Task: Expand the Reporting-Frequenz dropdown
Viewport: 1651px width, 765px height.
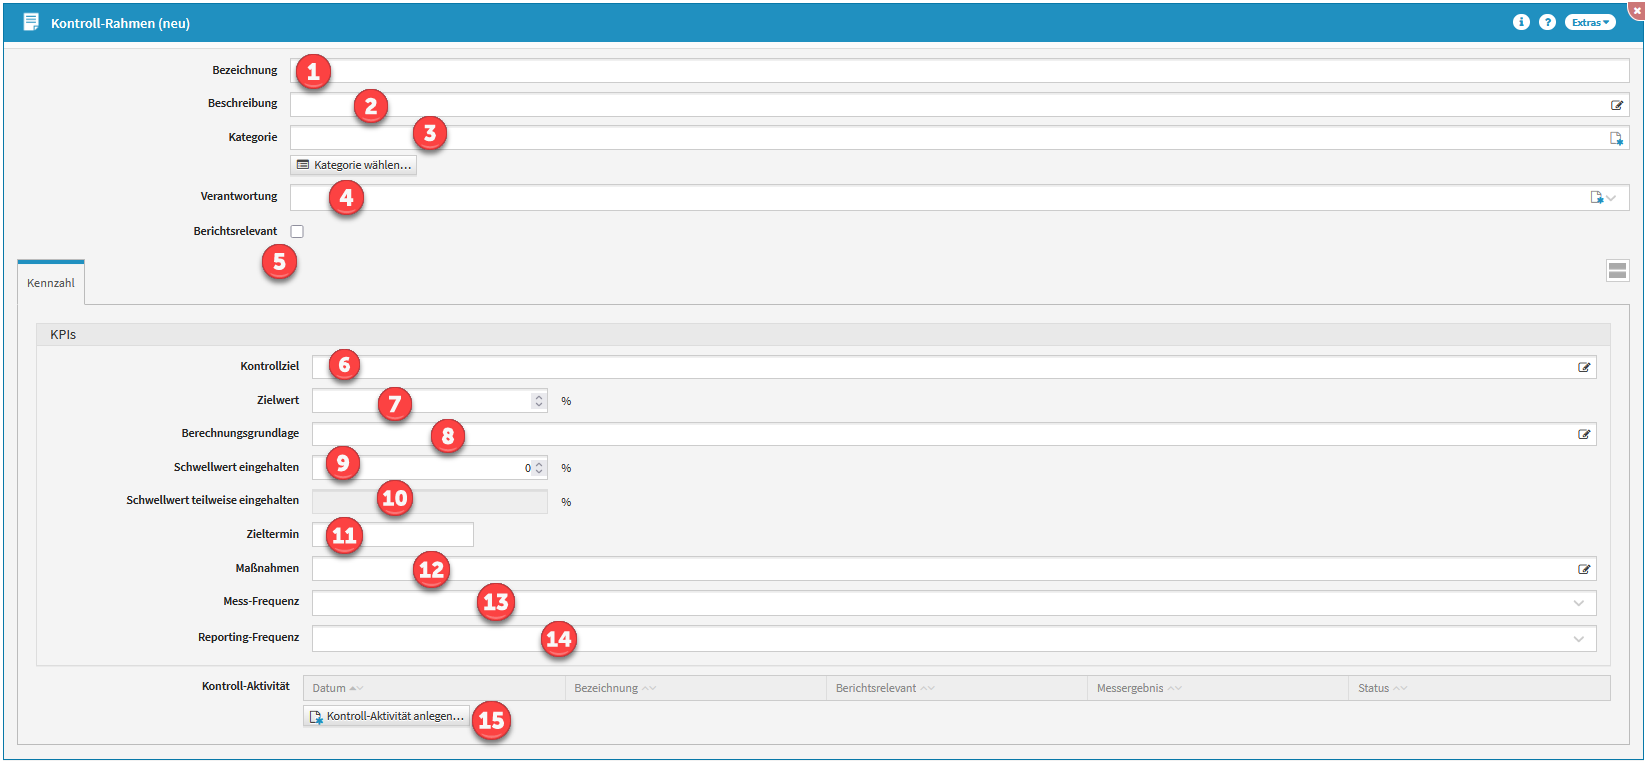Action: (1579, 639)
